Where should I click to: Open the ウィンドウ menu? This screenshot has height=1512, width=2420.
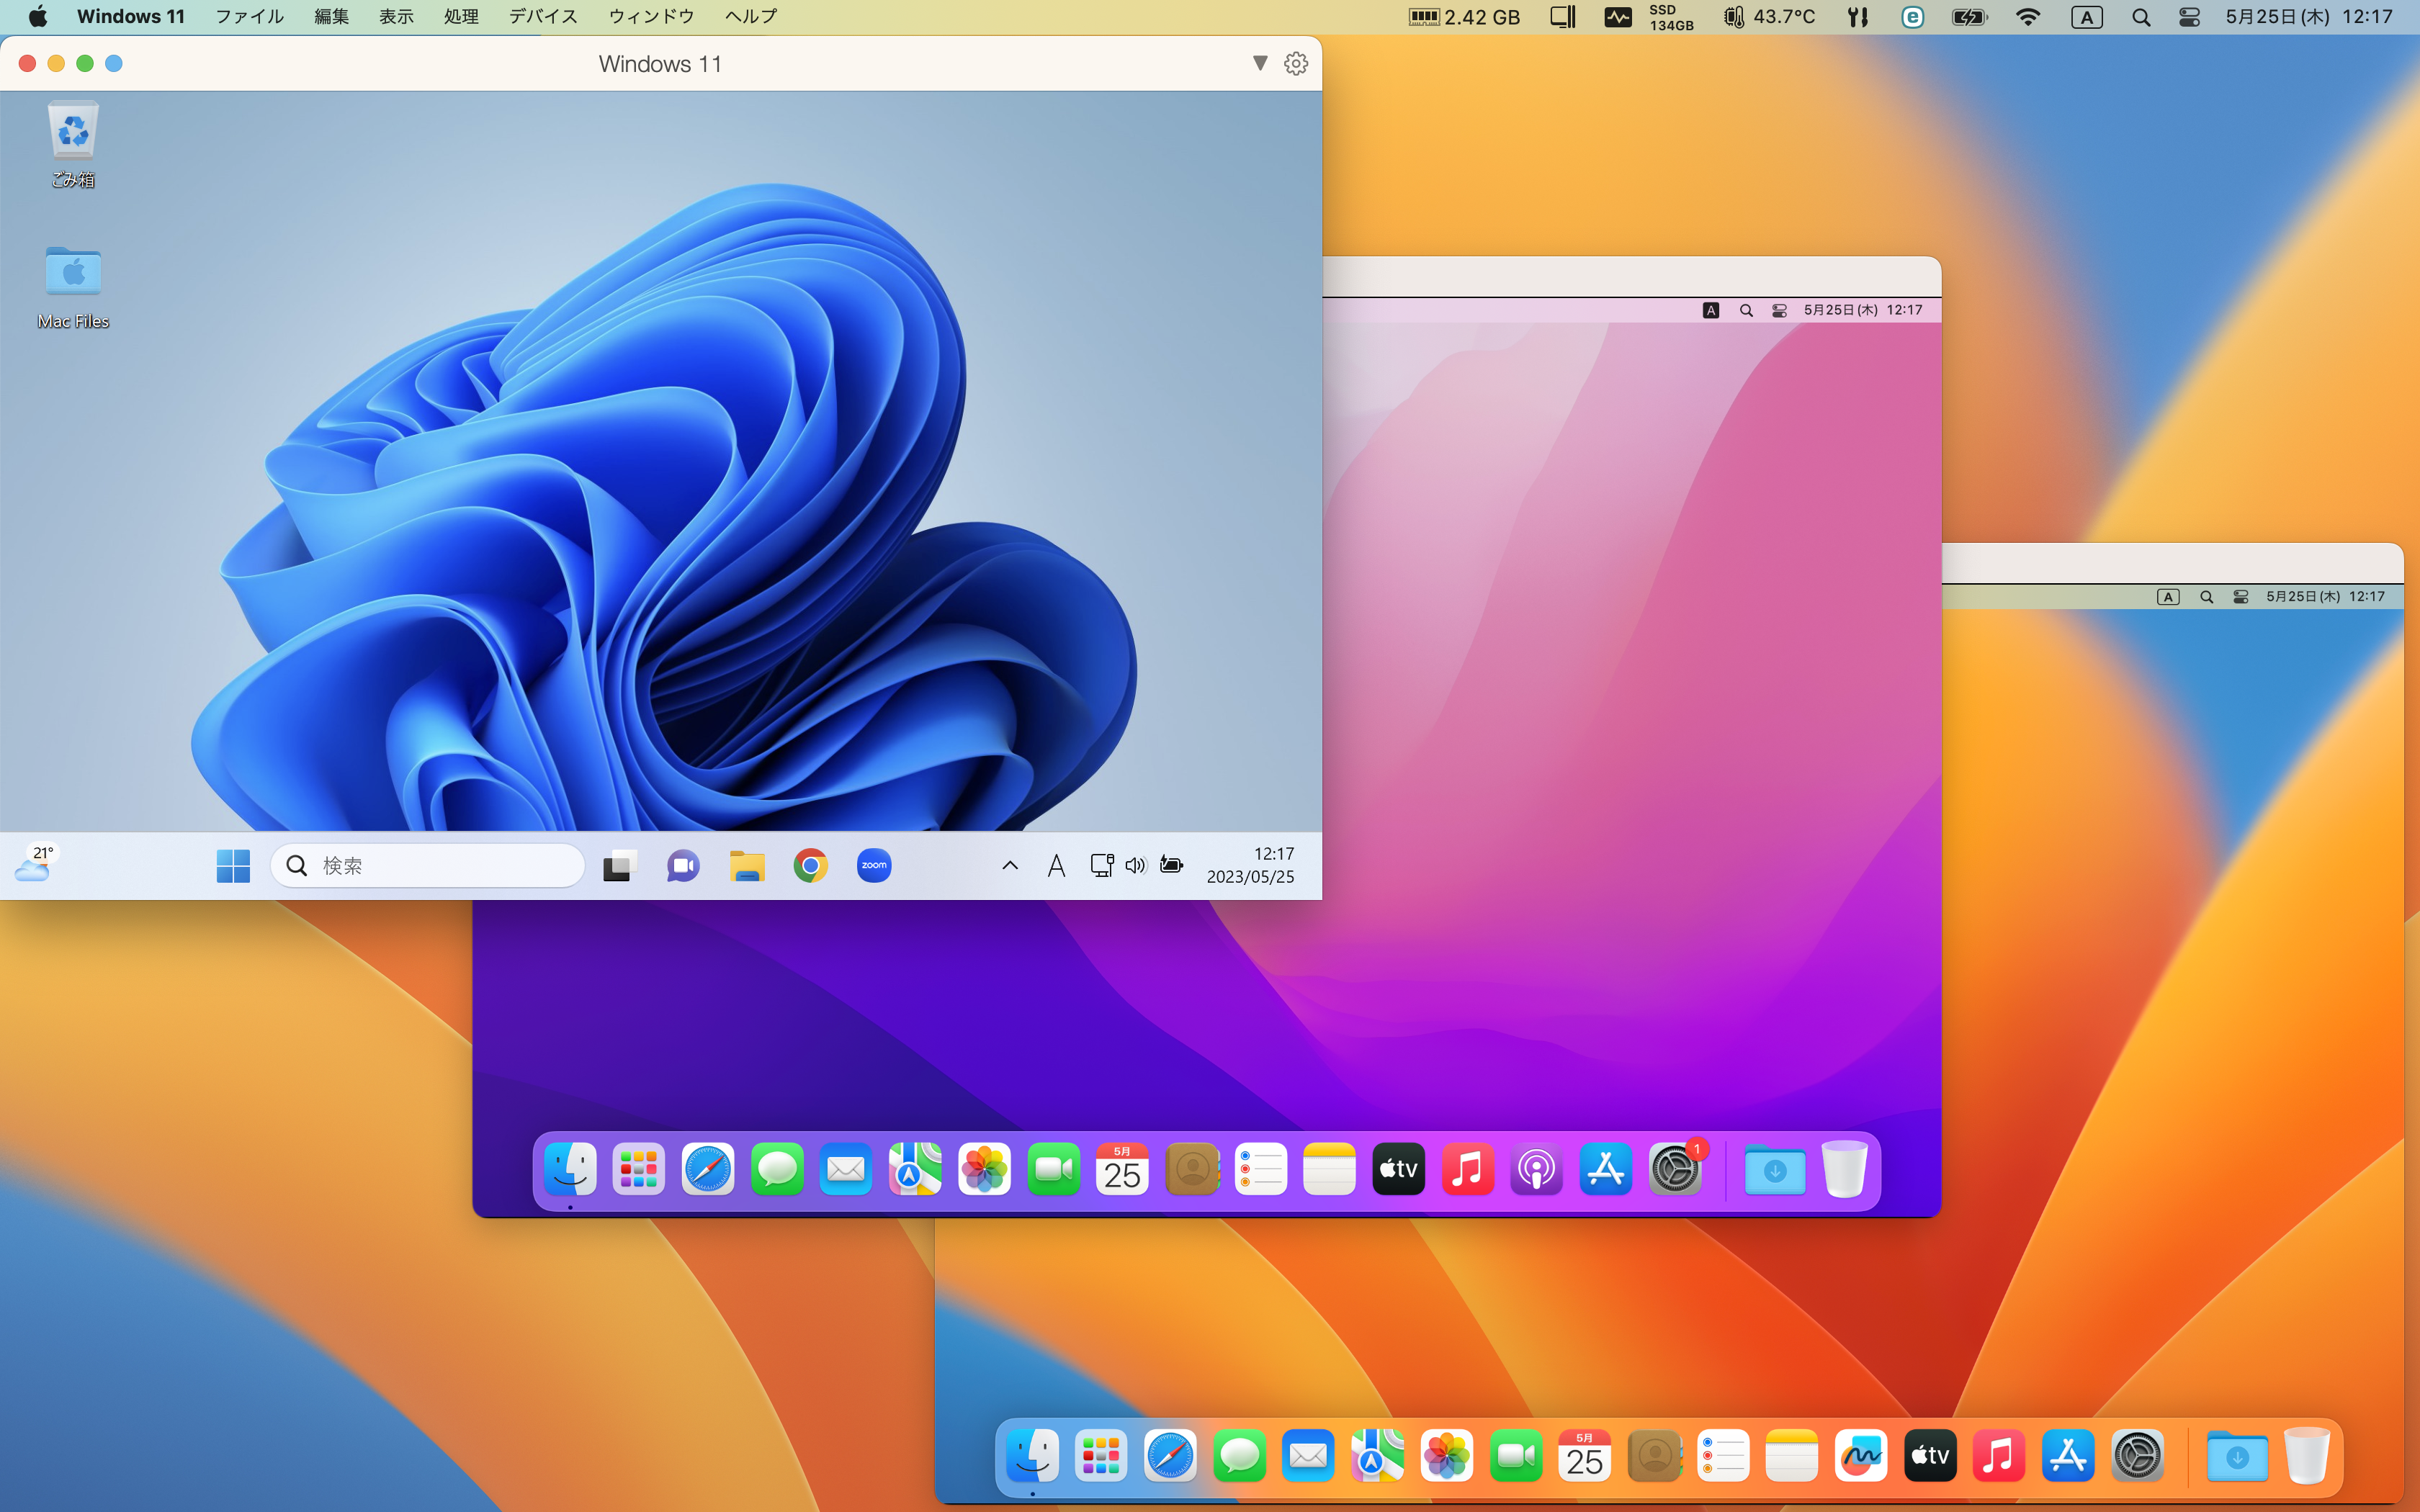651,17
